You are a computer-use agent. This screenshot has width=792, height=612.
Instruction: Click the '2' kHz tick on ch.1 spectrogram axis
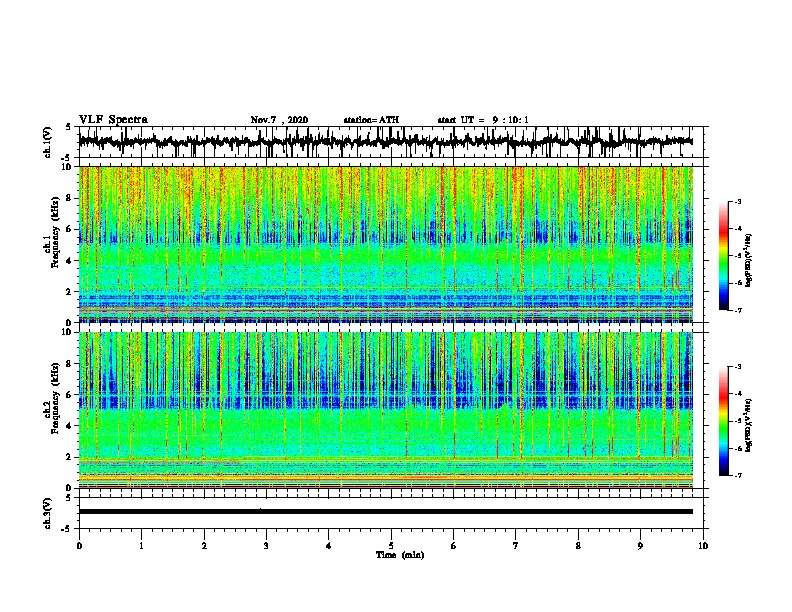pos(70,292)
